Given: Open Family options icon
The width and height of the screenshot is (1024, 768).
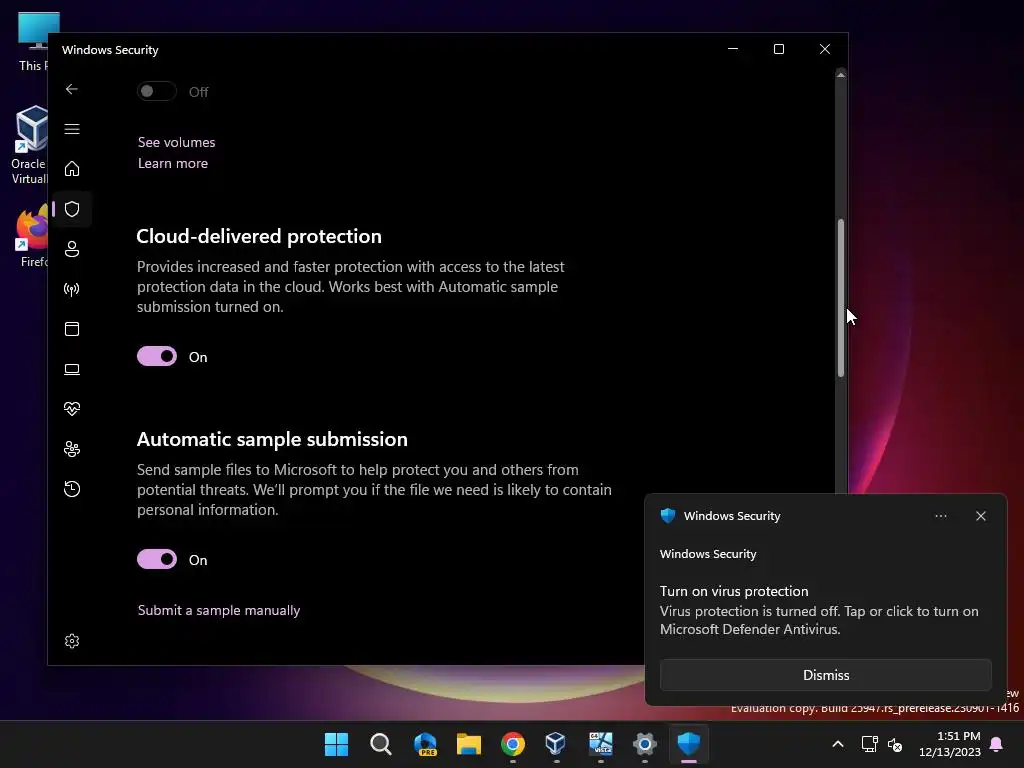Looking at the screenshot, I should click(72, 449).
